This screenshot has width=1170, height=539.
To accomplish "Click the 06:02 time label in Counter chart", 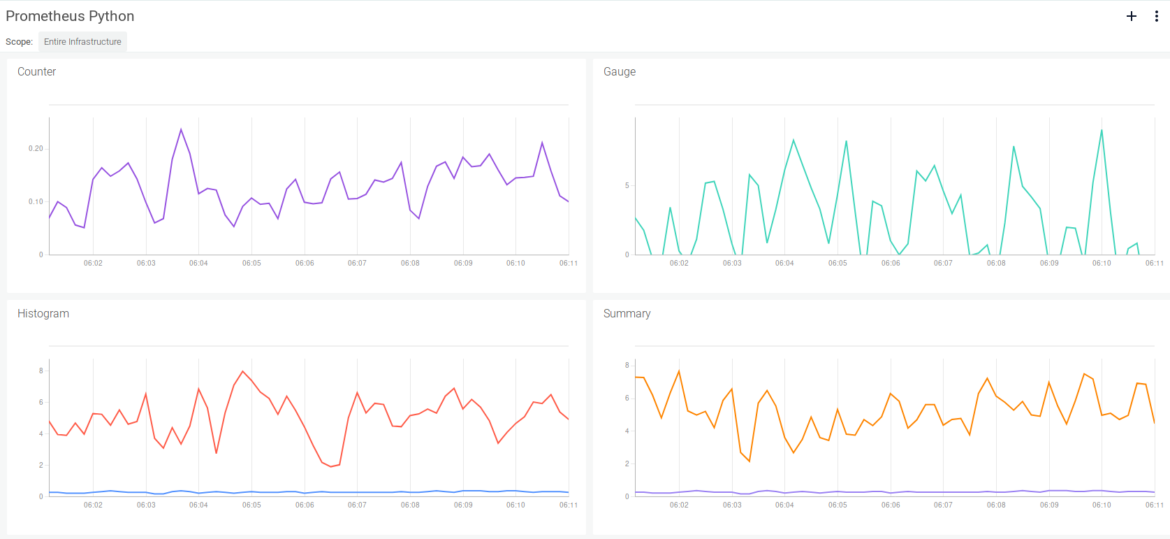I will point(93,264).
